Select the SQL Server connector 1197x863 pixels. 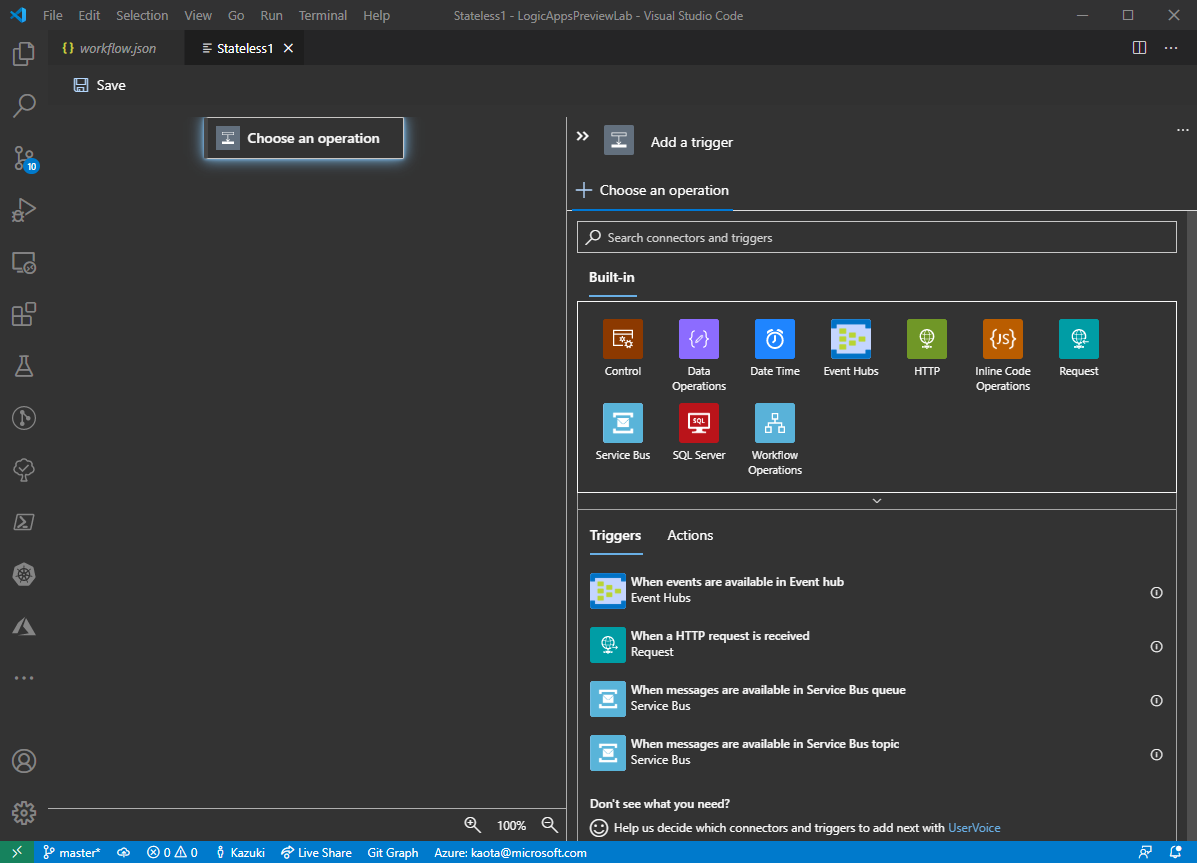[x=699, y=433]
